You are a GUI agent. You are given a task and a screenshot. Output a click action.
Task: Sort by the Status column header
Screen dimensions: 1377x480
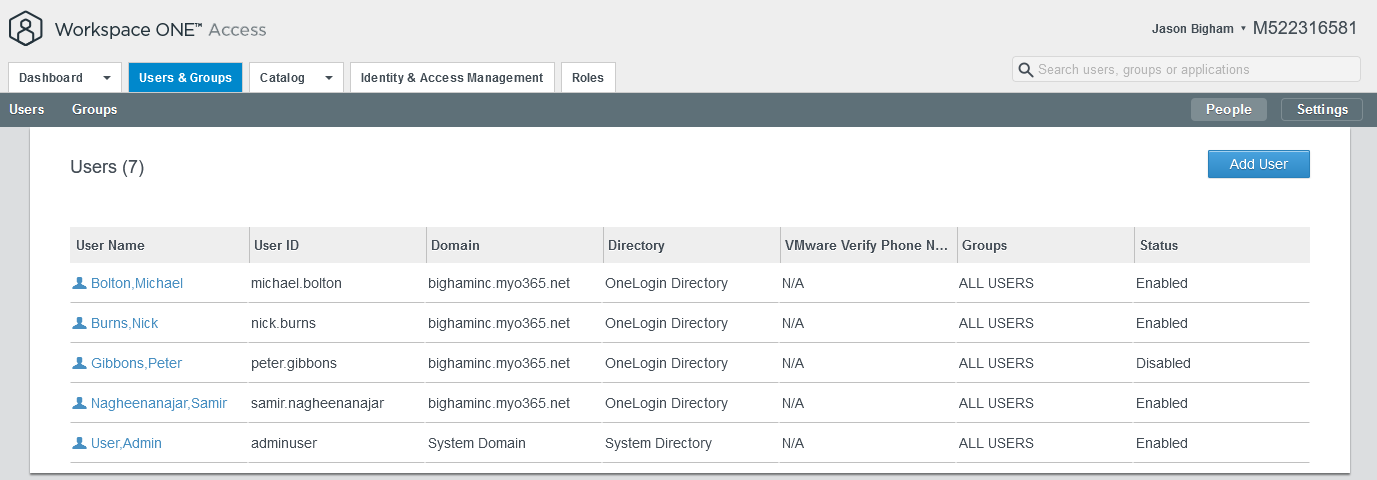point(1157,245)
